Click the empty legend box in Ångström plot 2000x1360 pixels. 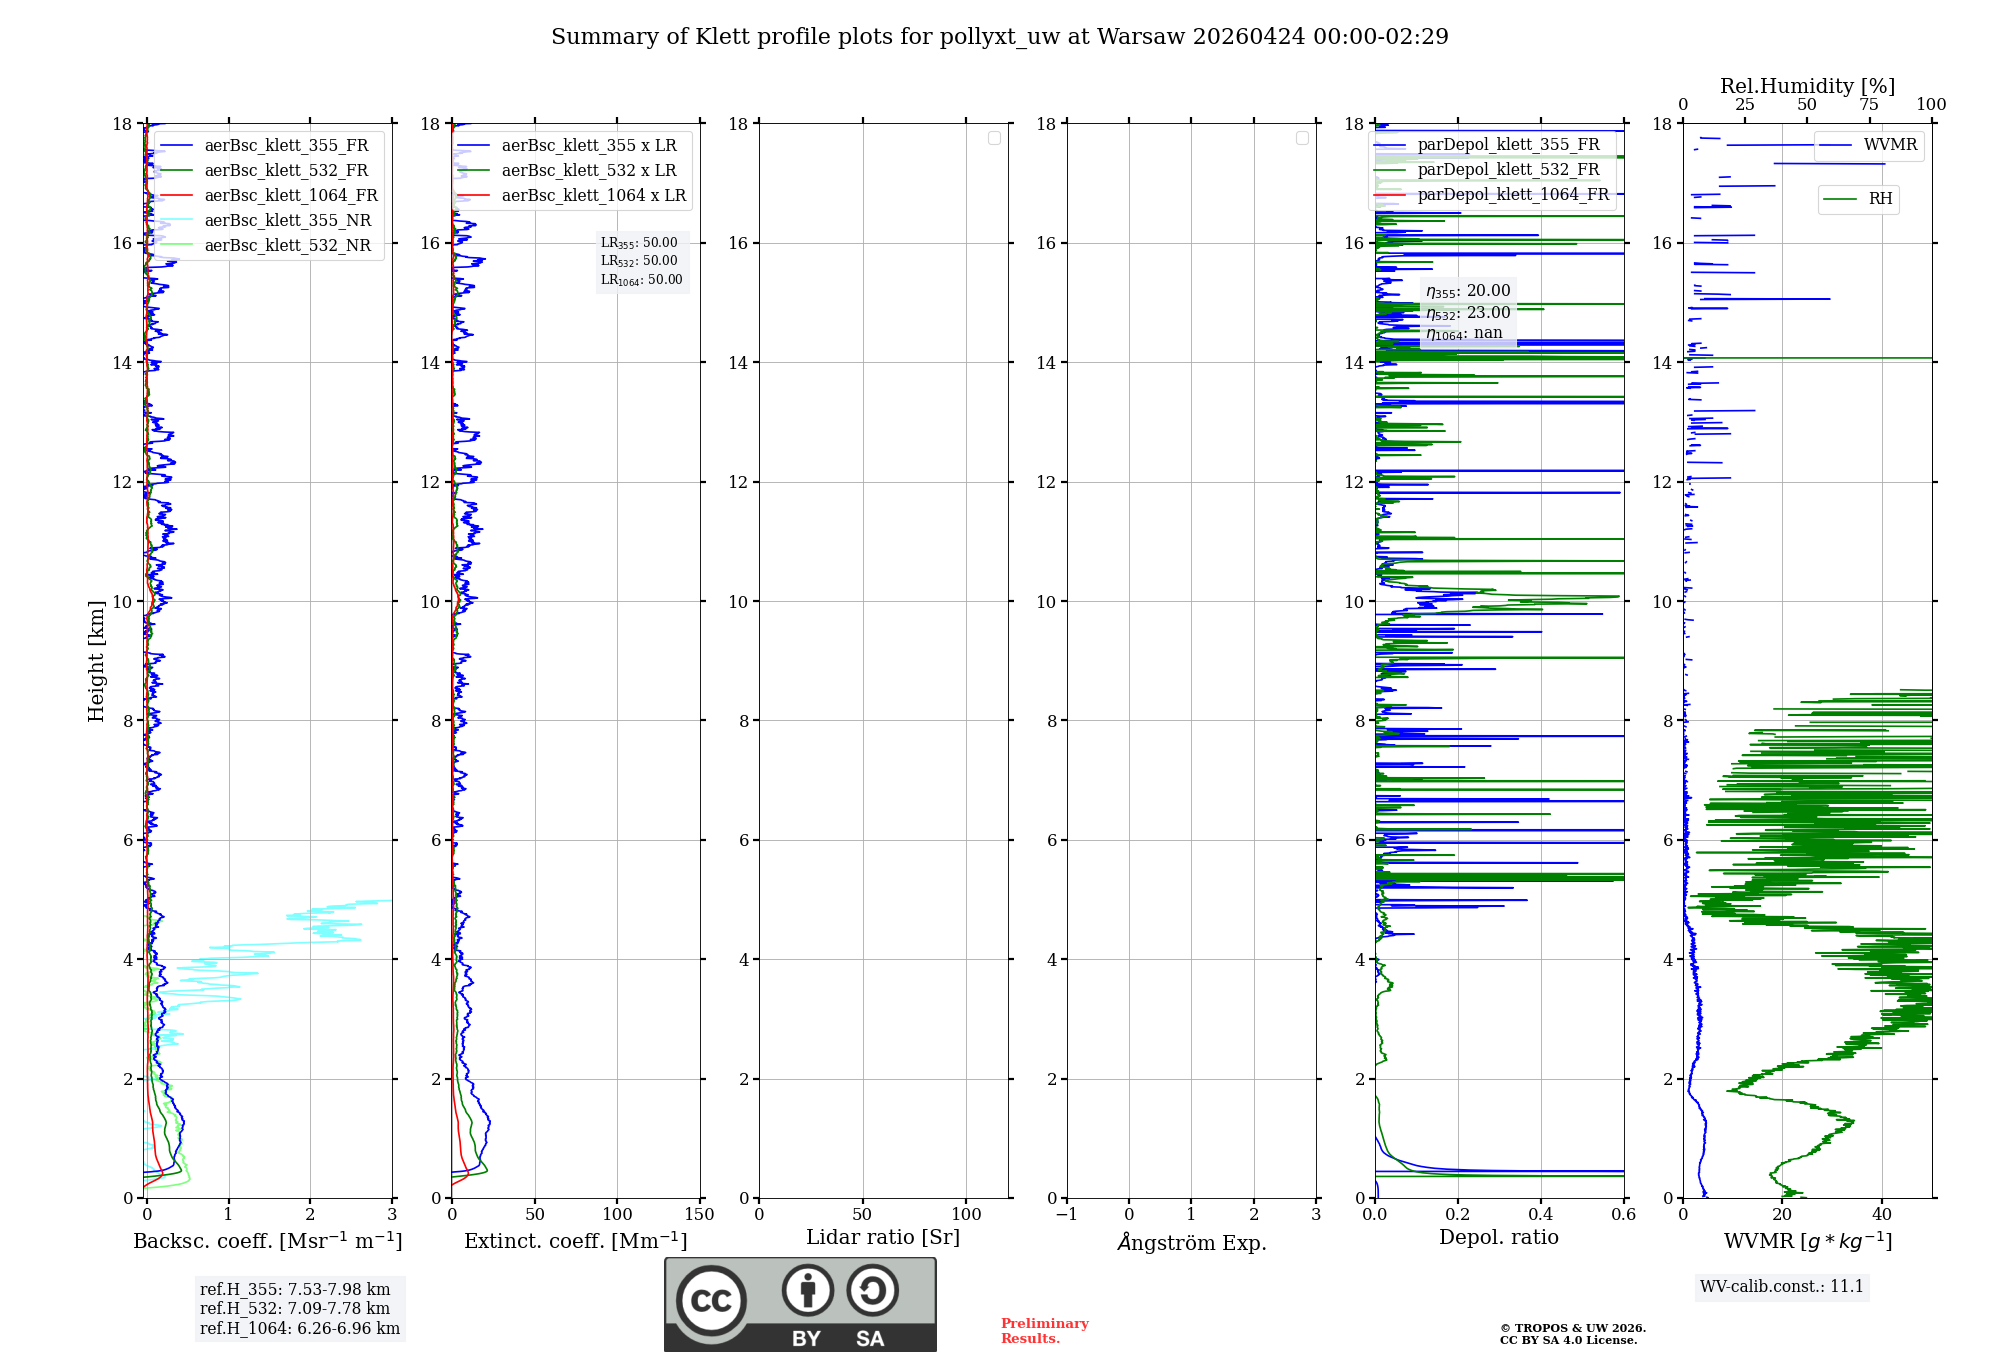click(x=1302, y=138)
